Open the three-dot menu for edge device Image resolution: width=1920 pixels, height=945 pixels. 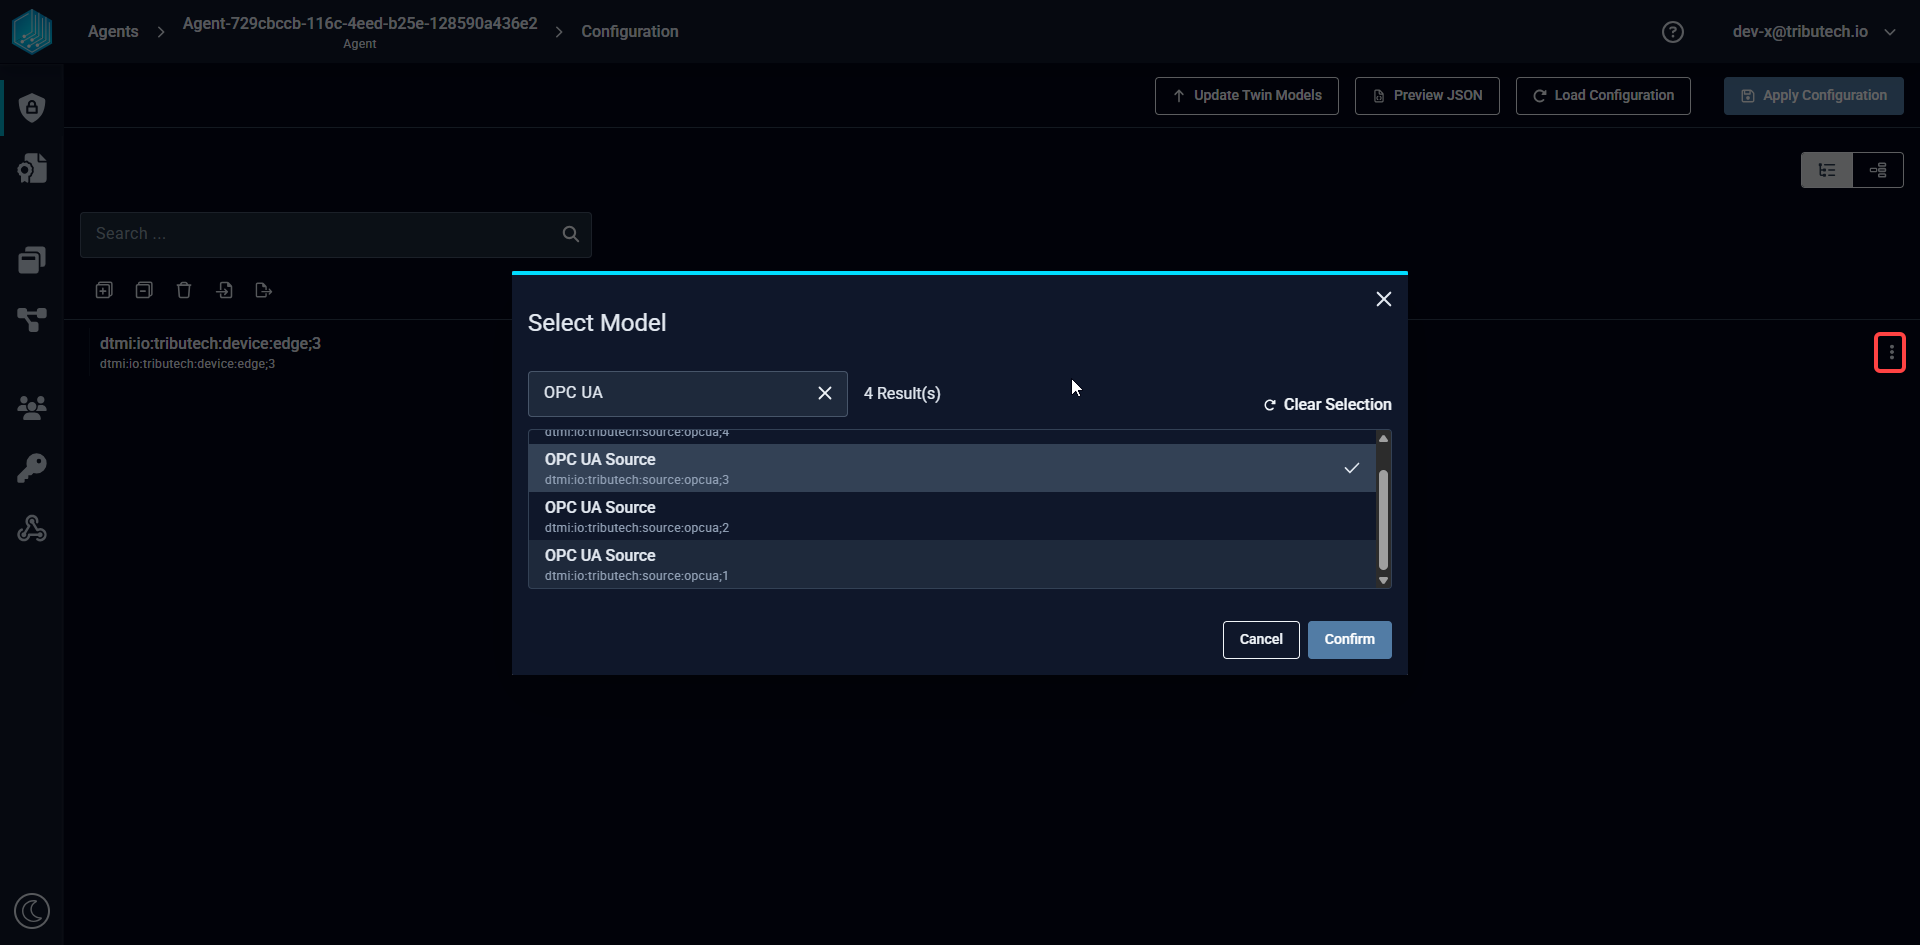(x=1890, y=352)
